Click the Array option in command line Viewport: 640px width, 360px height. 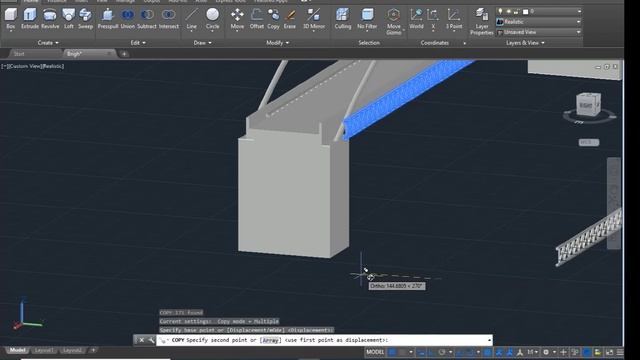point(271,340)
